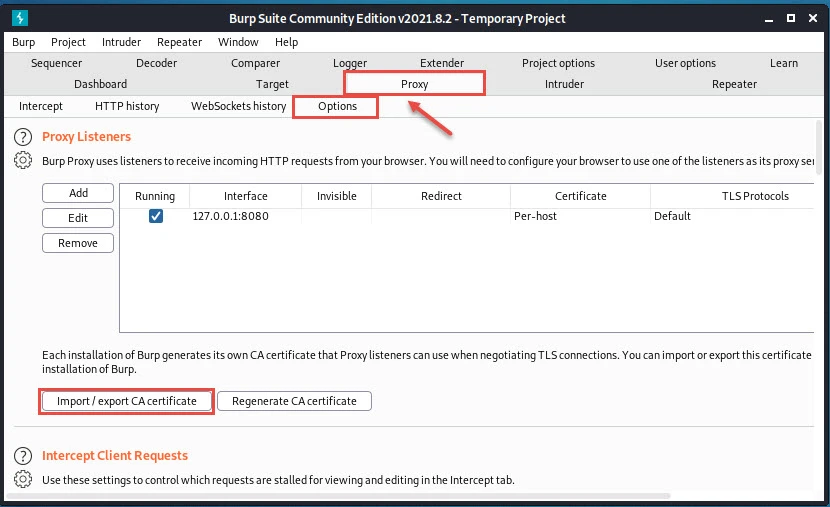830x507 pixels.
Task: Switch to the Extender tab
Action: tap(441, 63)
